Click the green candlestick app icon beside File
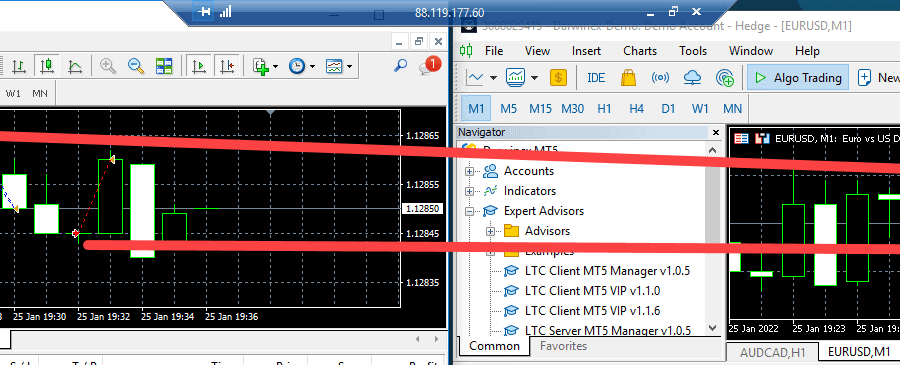 pyautogui.click(x=465, y=51)
